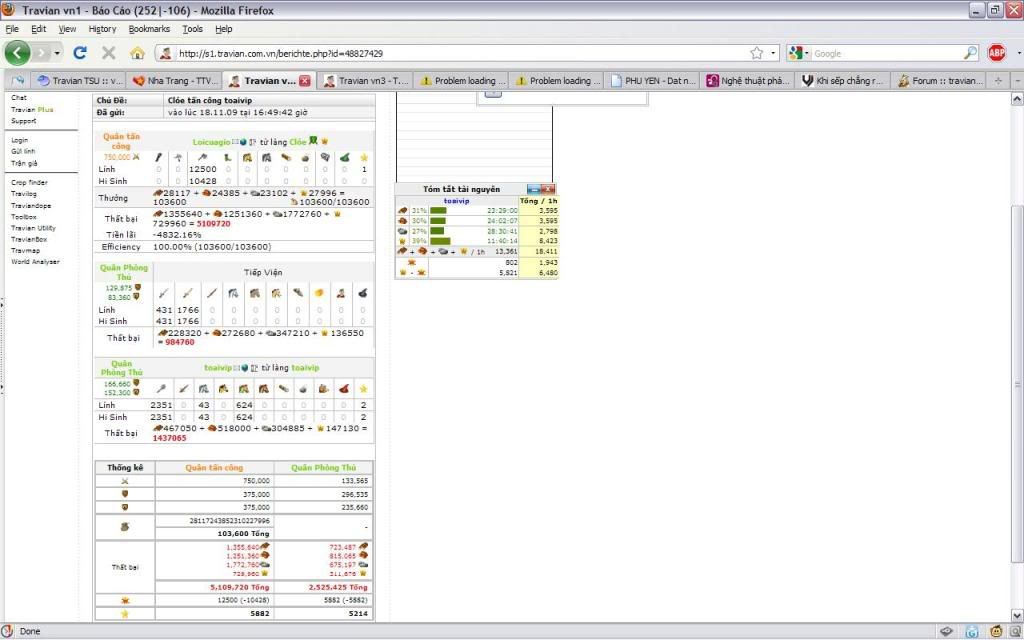1024x640 pixels.
Task: Switch to the PHU YEN - Dat n... tab
Action: click(x=651, y=80)
